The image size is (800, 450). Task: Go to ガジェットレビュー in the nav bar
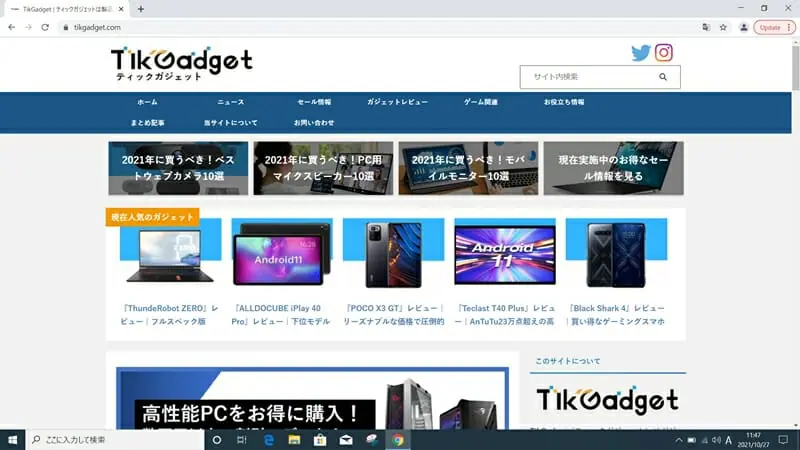397,102
